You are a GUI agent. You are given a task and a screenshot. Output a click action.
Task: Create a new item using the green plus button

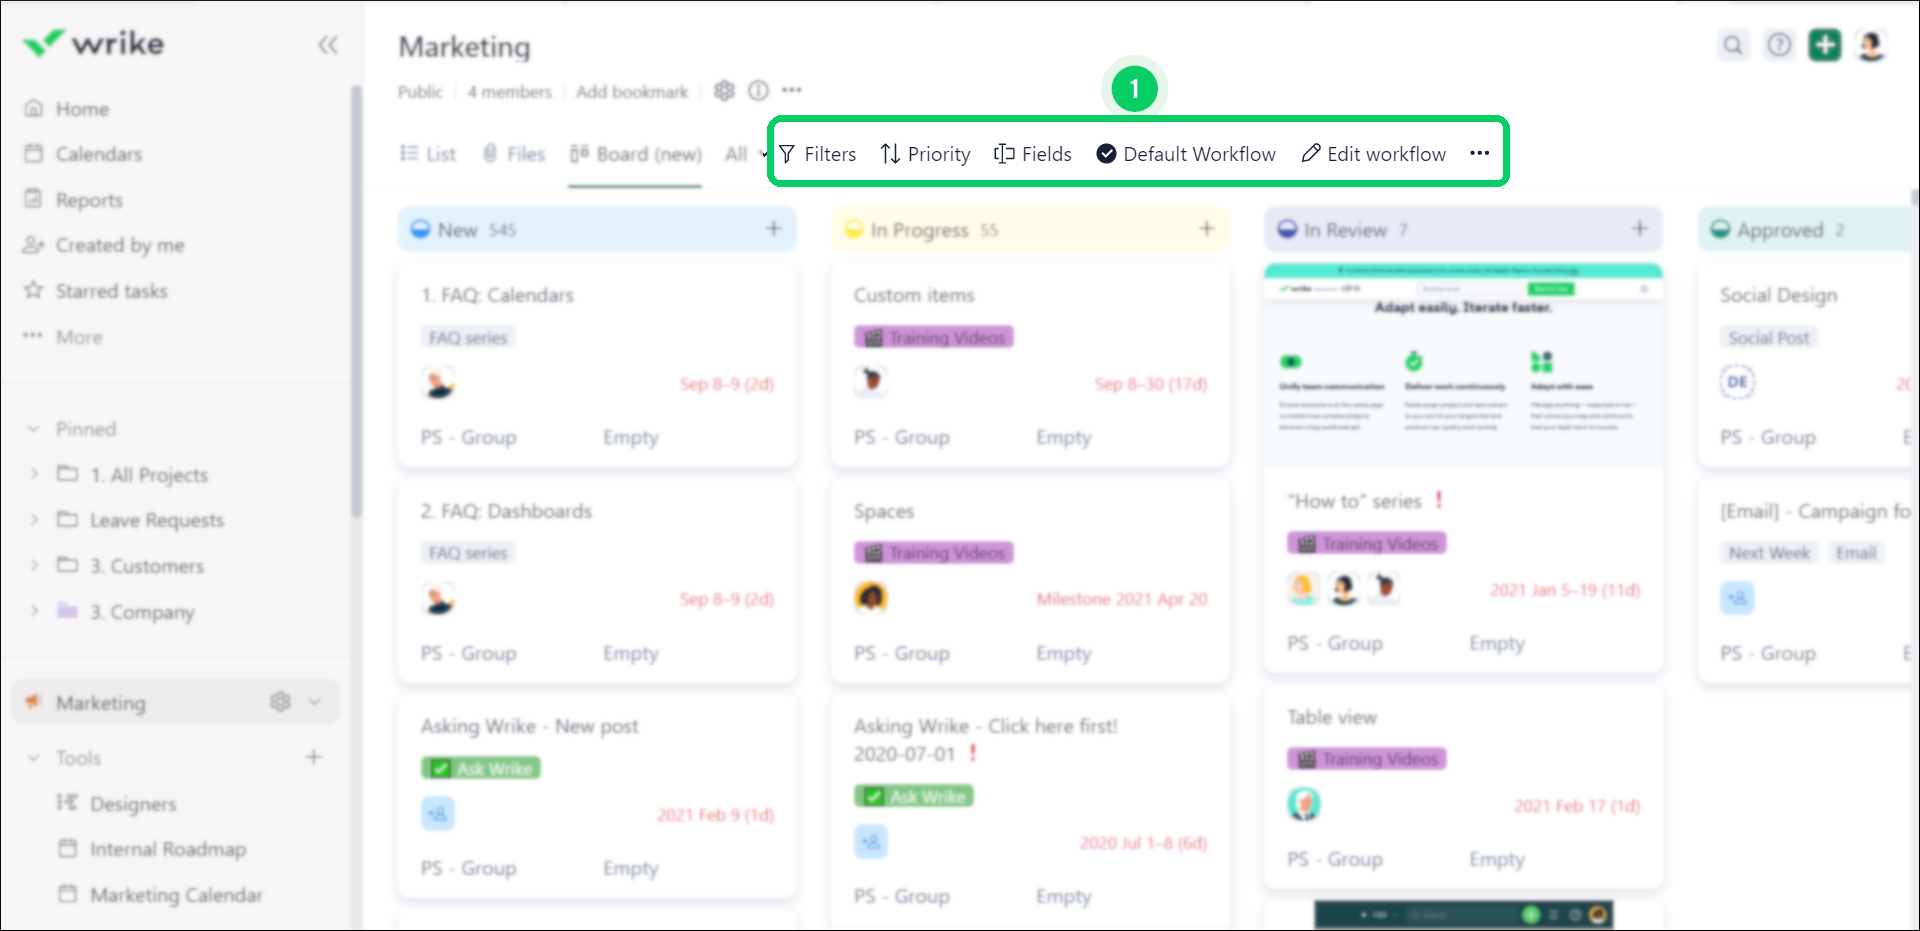tap(1824, 45)
